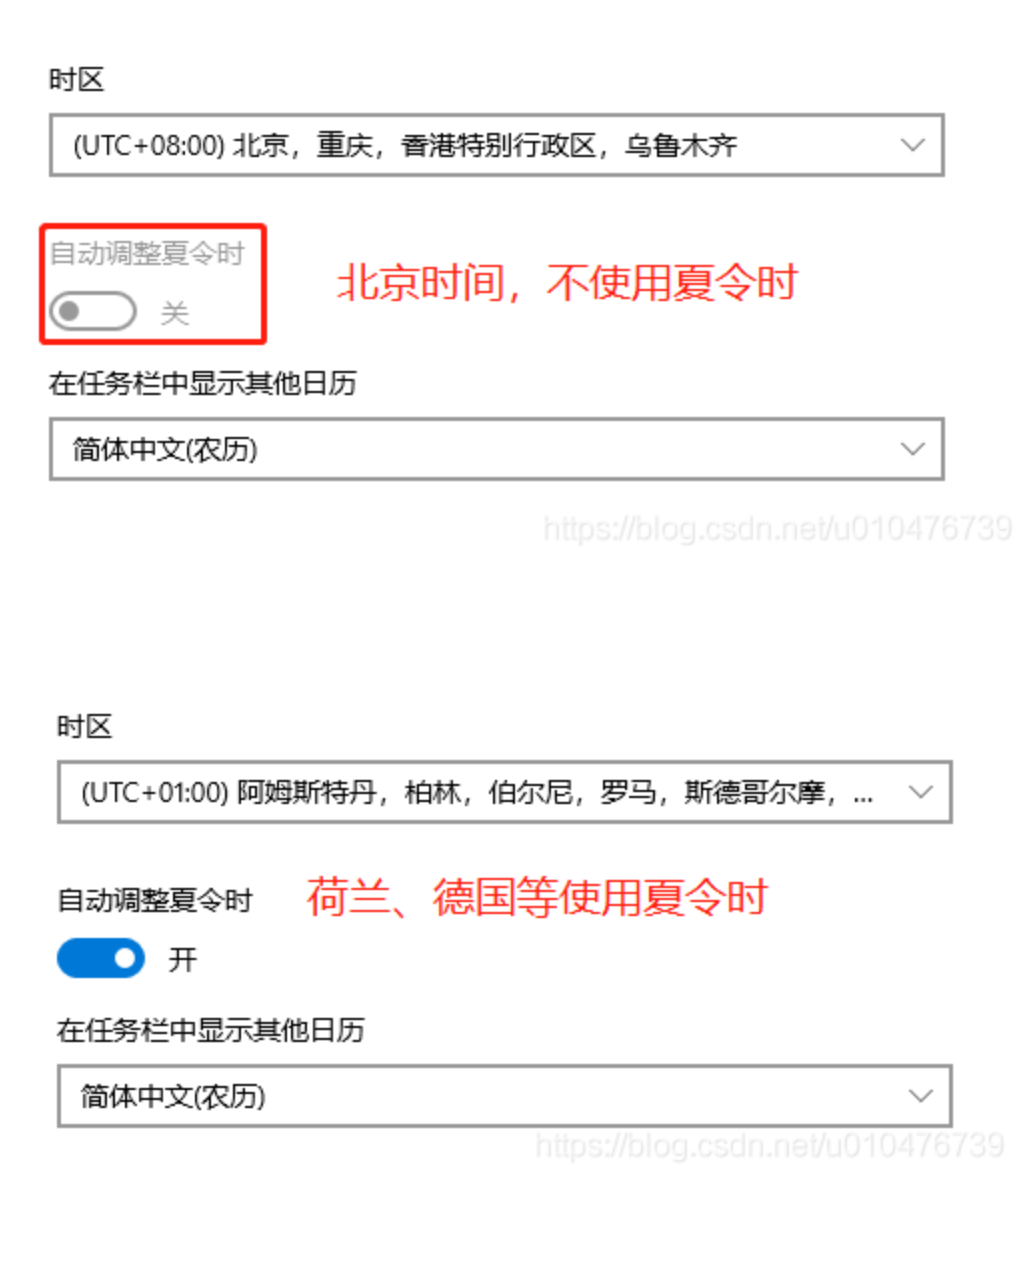Click the chevron arrow on the UTC+01:00 dropdown
This screenshot has width=1032, height=1261.
tap(920, 792)
